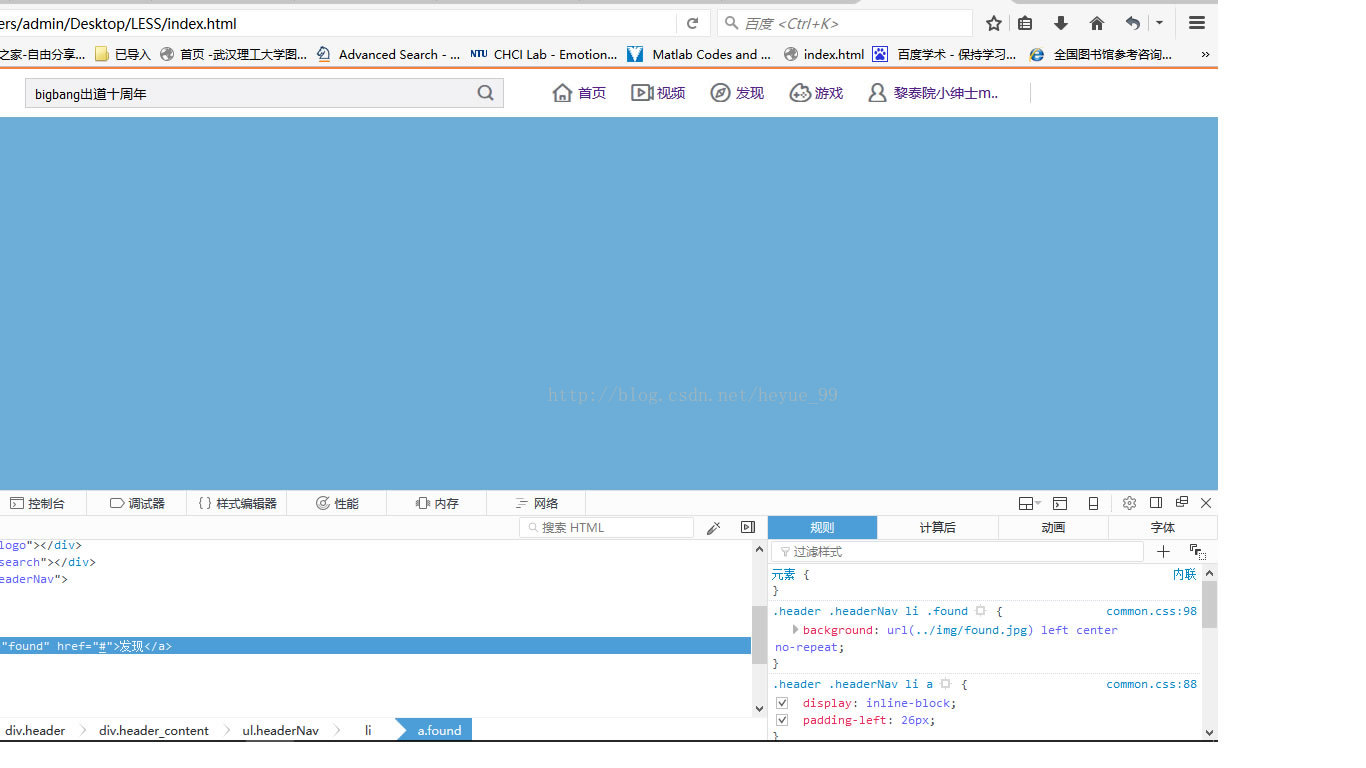The height and width of the screenshot is (768, 1366).
Task: Open the Firefox hamburger menu
Action: 1196,23
